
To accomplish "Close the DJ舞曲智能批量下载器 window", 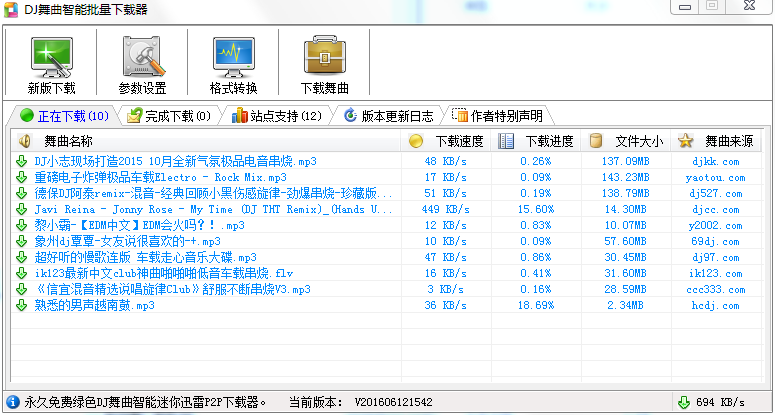I will click(x=749, y=6).
